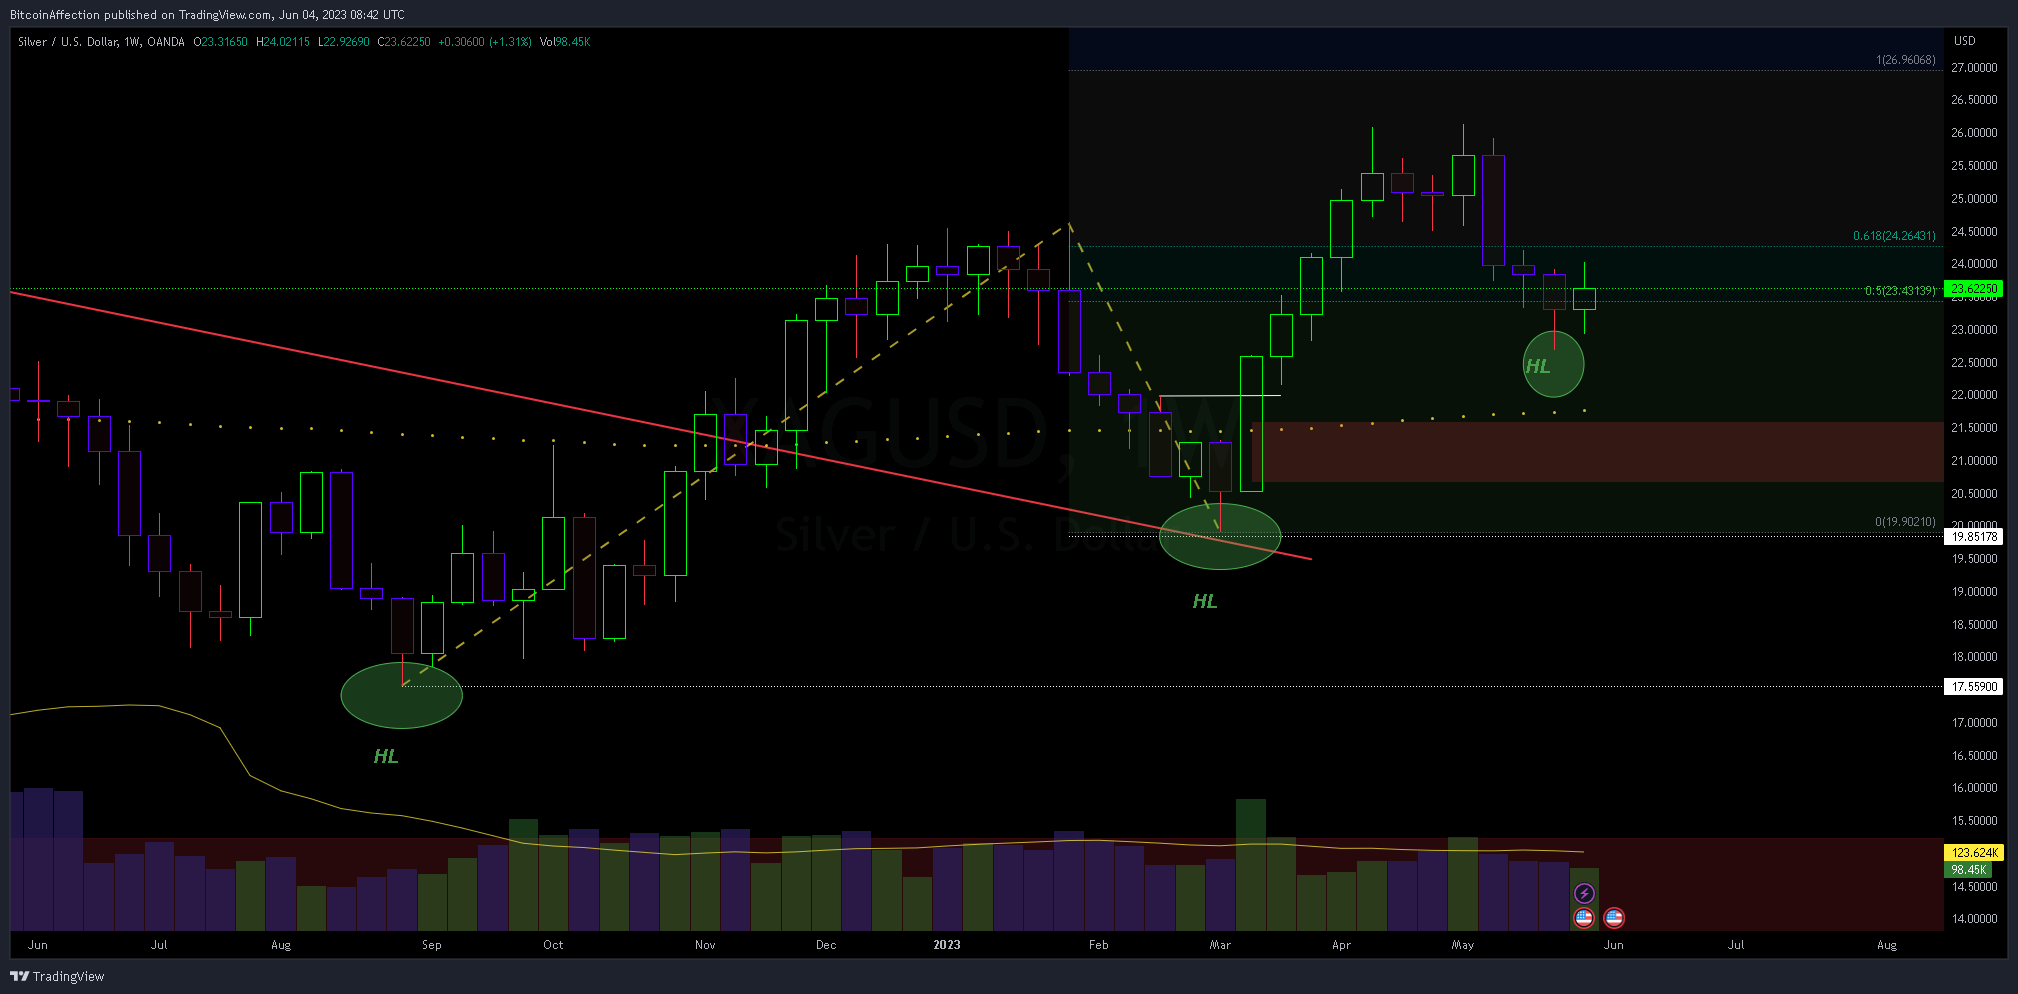Screen dimensions: 2018x994
Task: Click the HL label below the March ellipse
Action: tap(1205, 601)
